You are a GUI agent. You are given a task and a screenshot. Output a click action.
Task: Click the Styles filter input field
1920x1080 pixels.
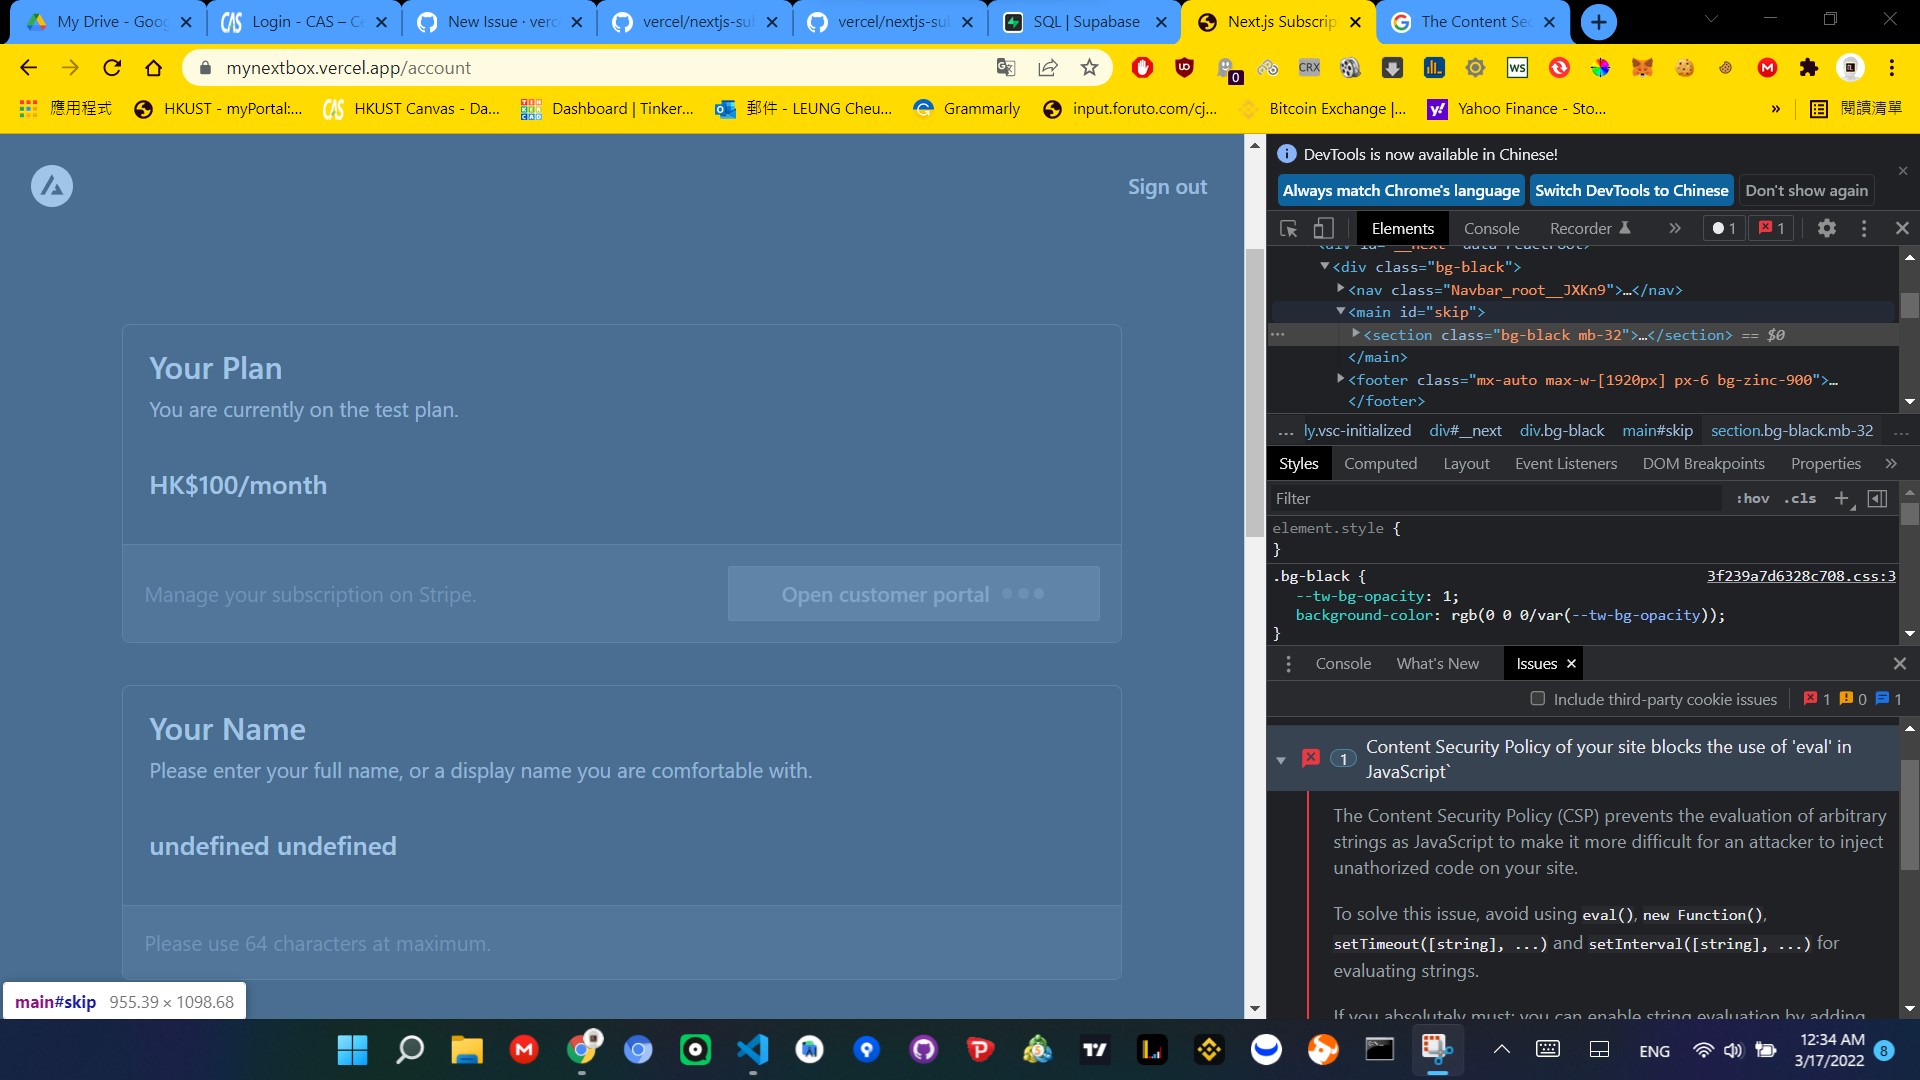[x=1495, y=498]
